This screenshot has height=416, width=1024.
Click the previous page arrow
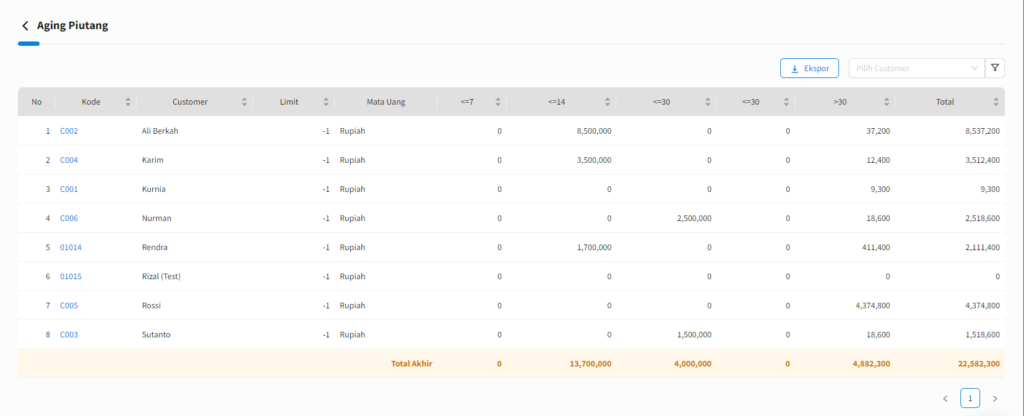(945, 398)
